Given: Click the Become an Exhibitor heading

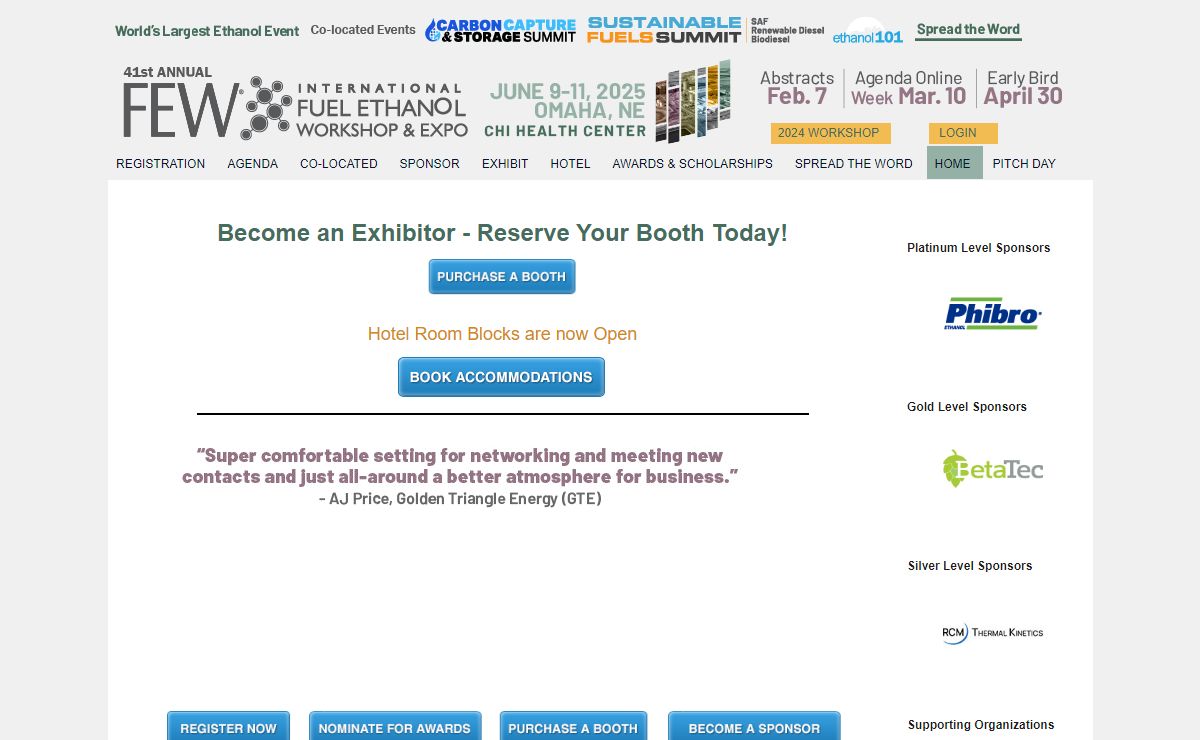Looking at the screenshot, I should 502,233.
